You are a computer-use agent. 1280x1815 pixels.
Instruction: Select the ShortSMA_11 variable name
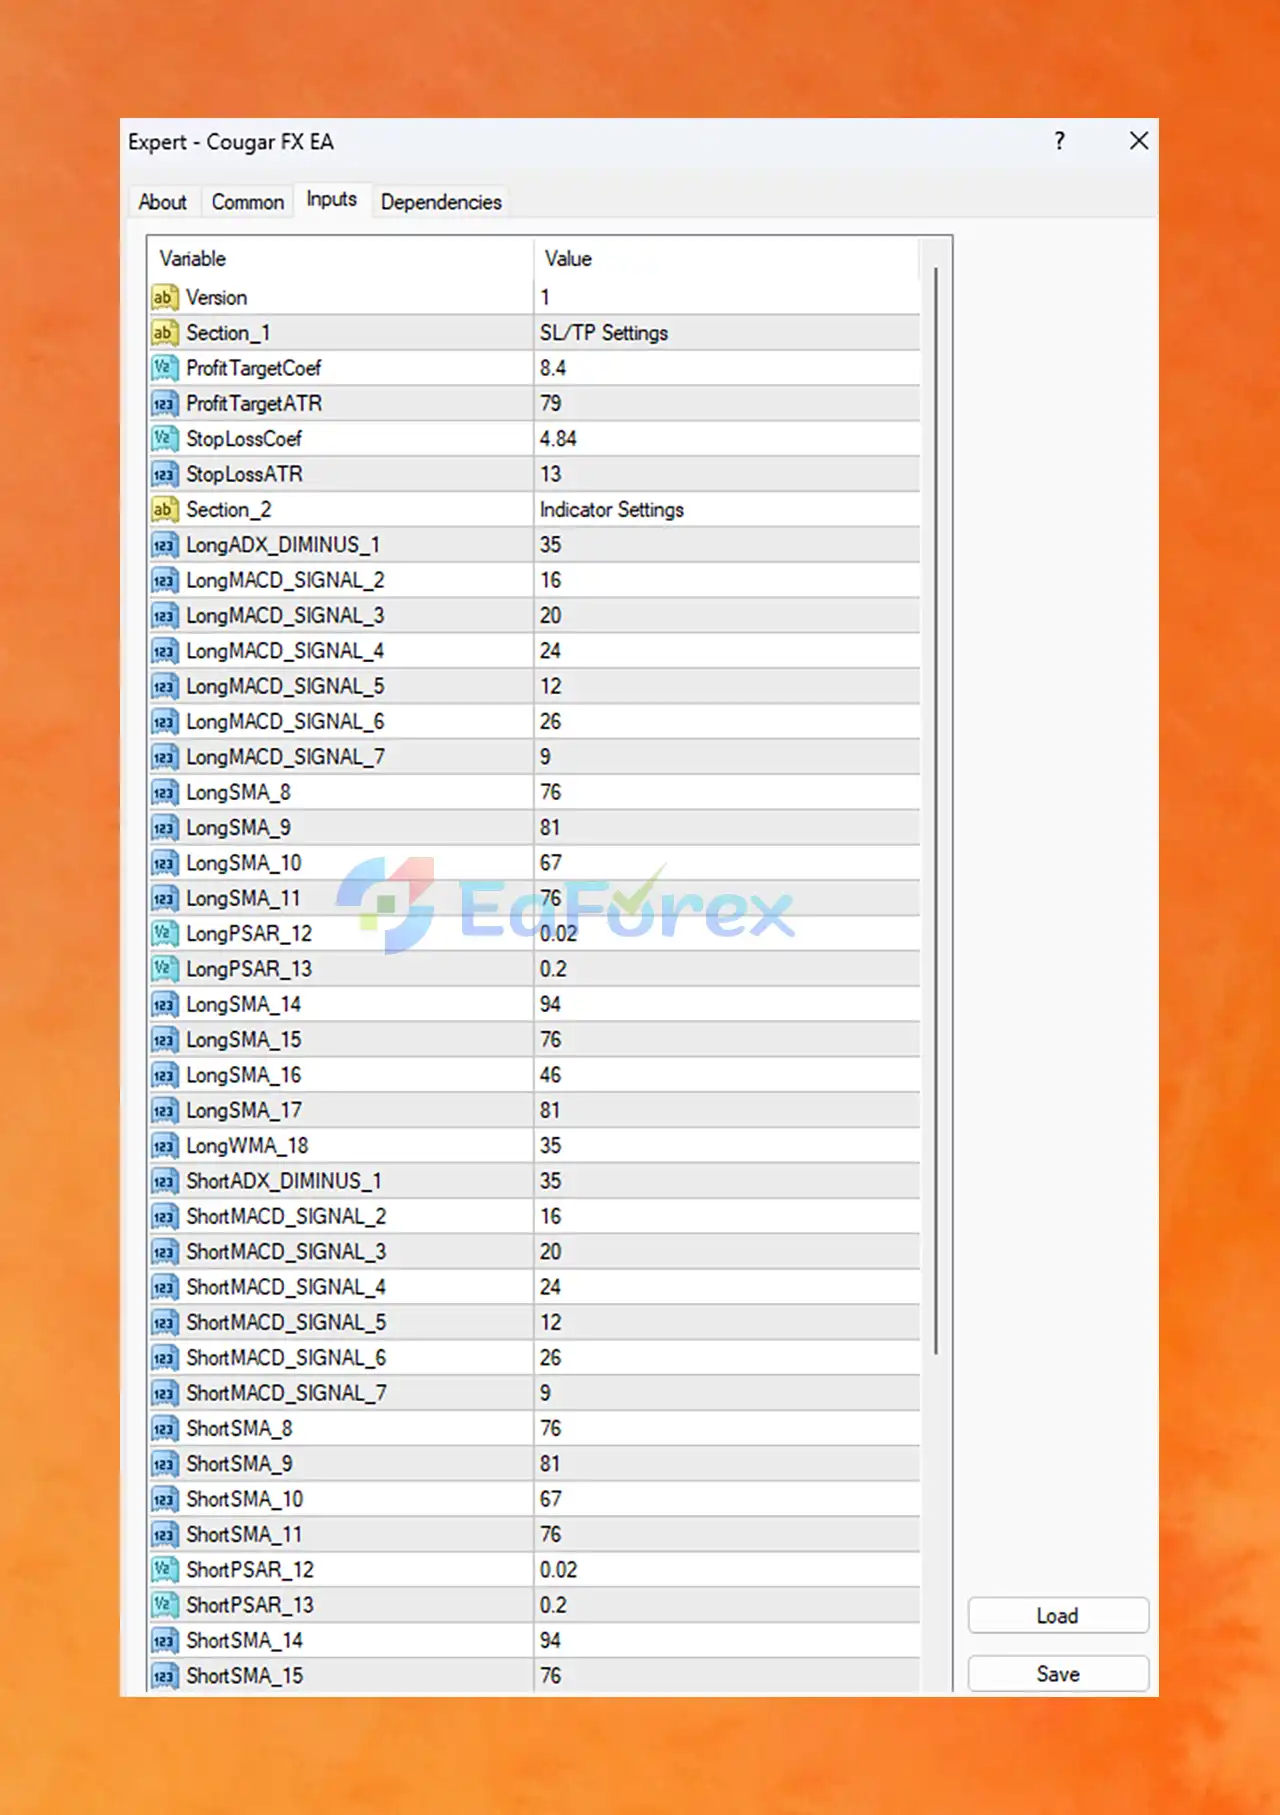tap(244, 1534)
